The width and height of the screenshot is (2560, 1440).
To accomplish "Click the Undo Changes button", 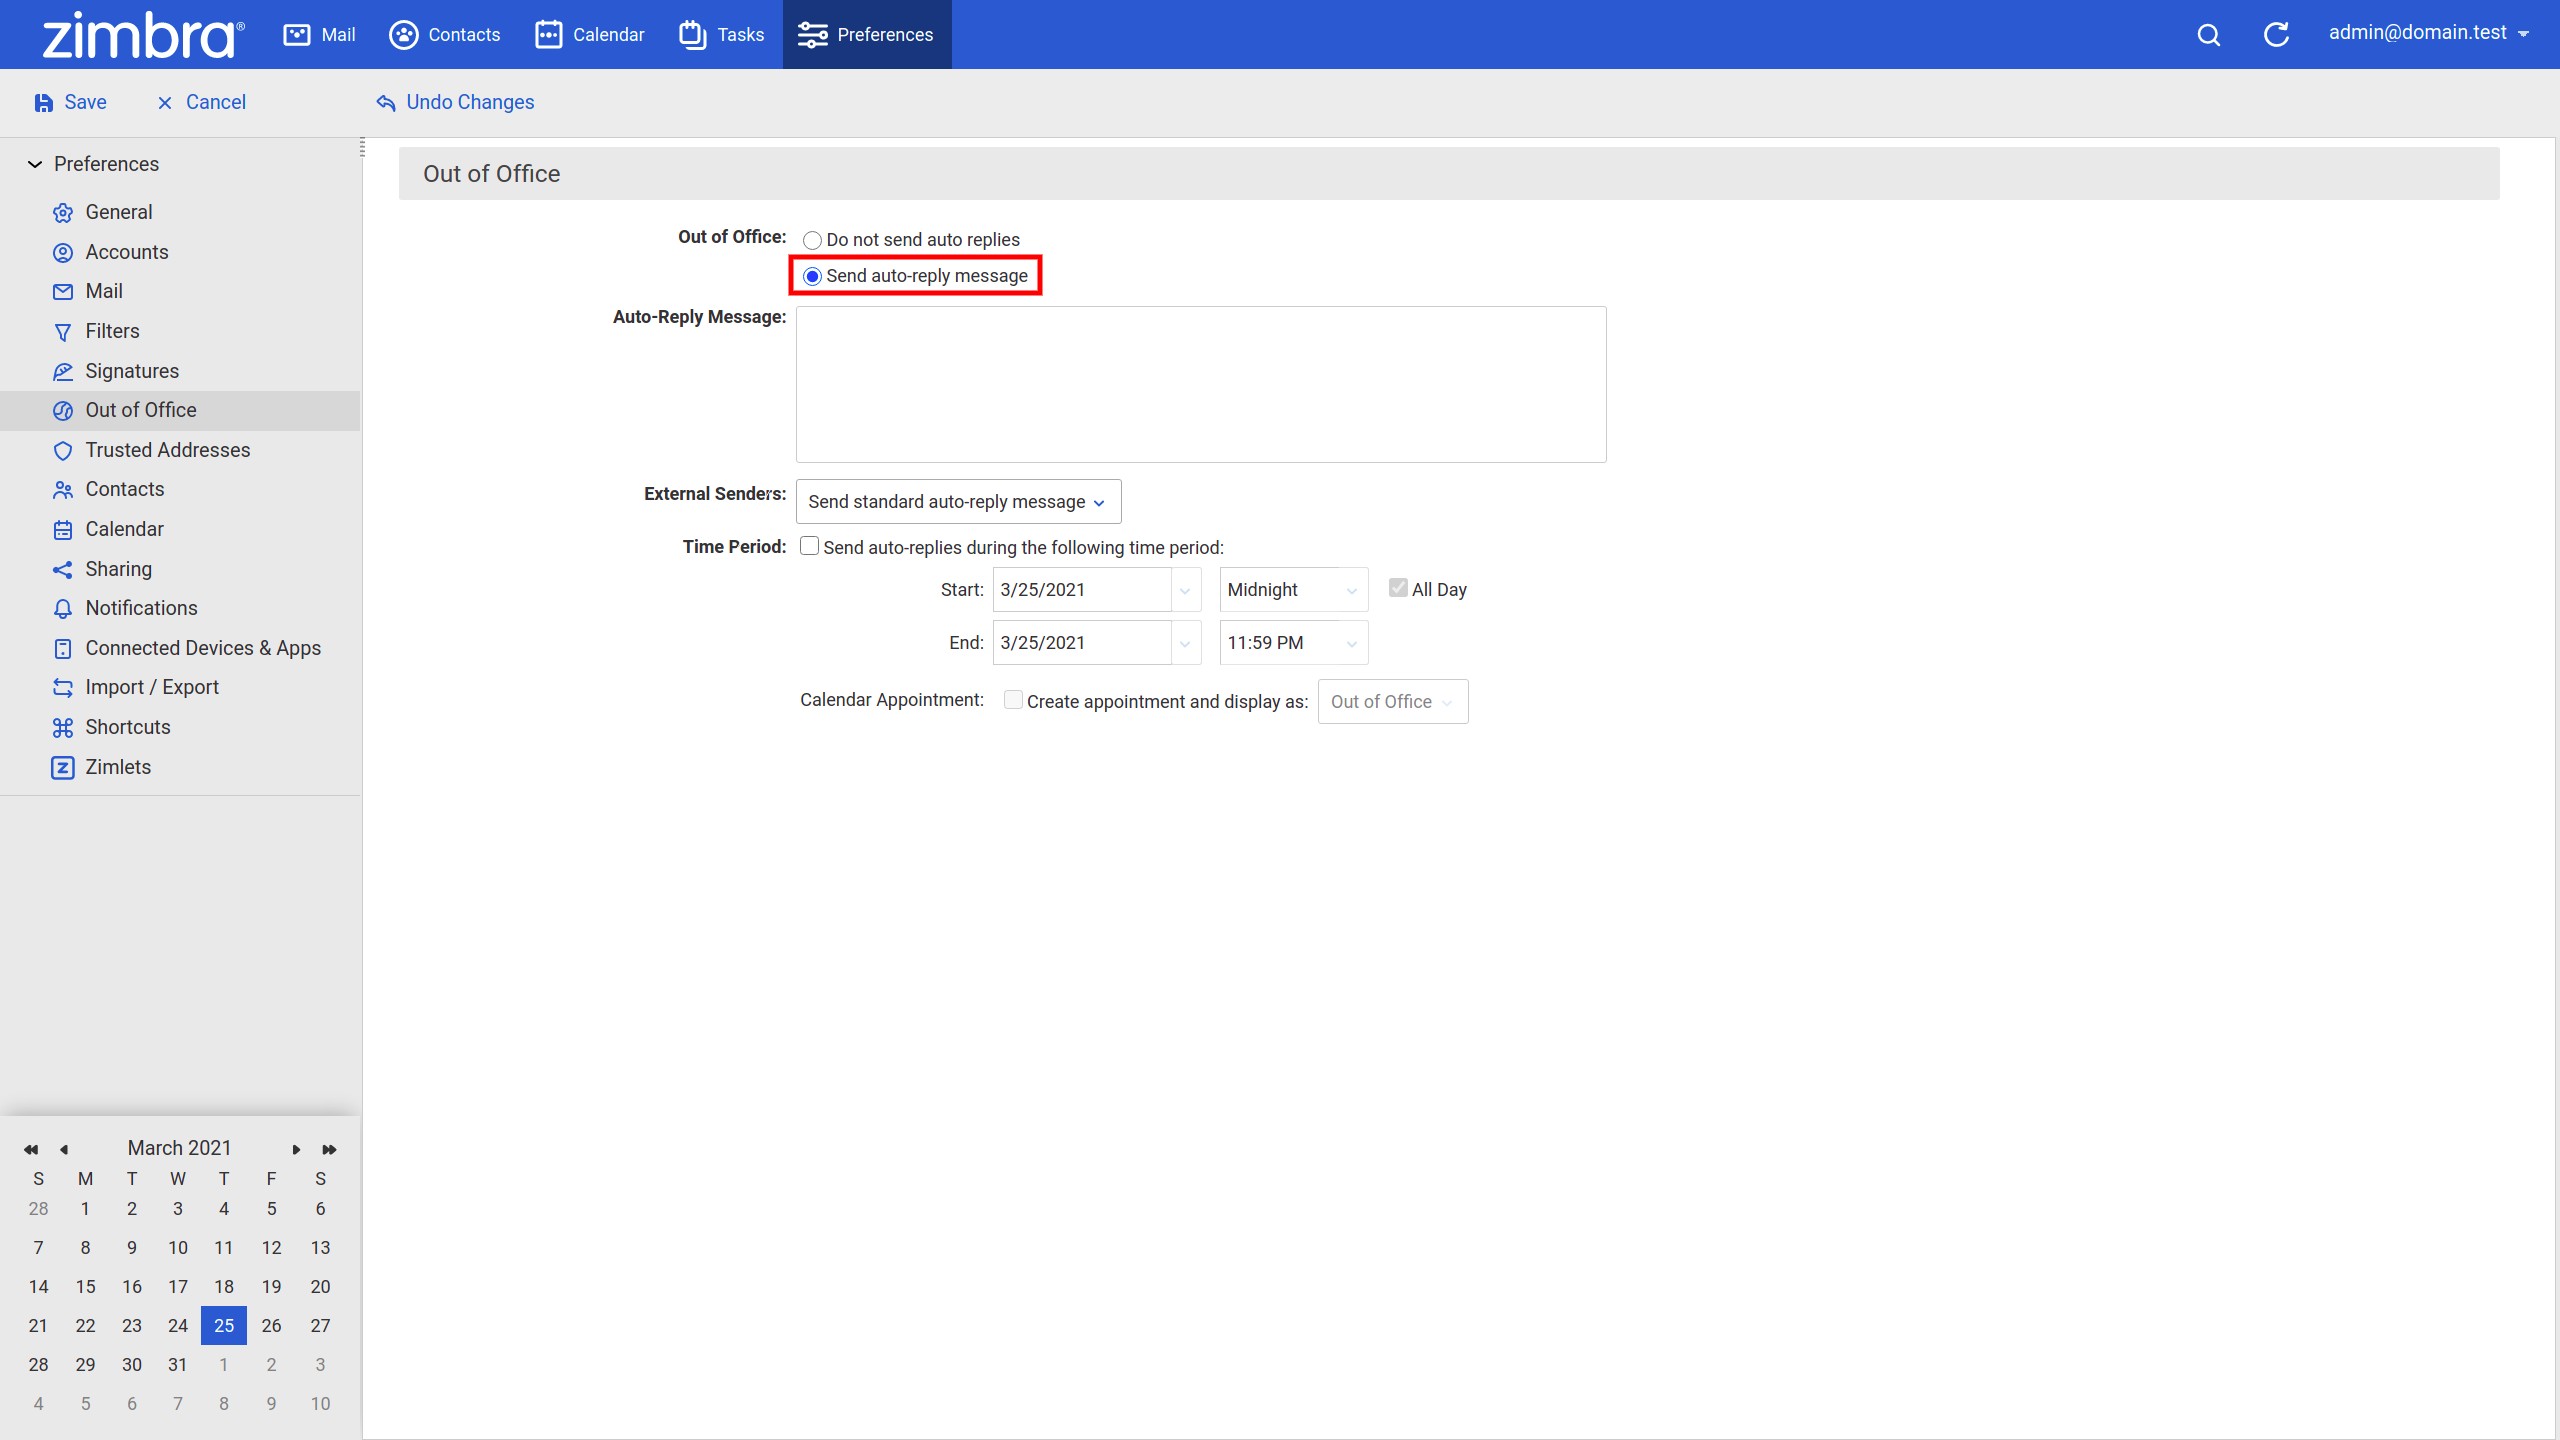I will tap(455, 102).
